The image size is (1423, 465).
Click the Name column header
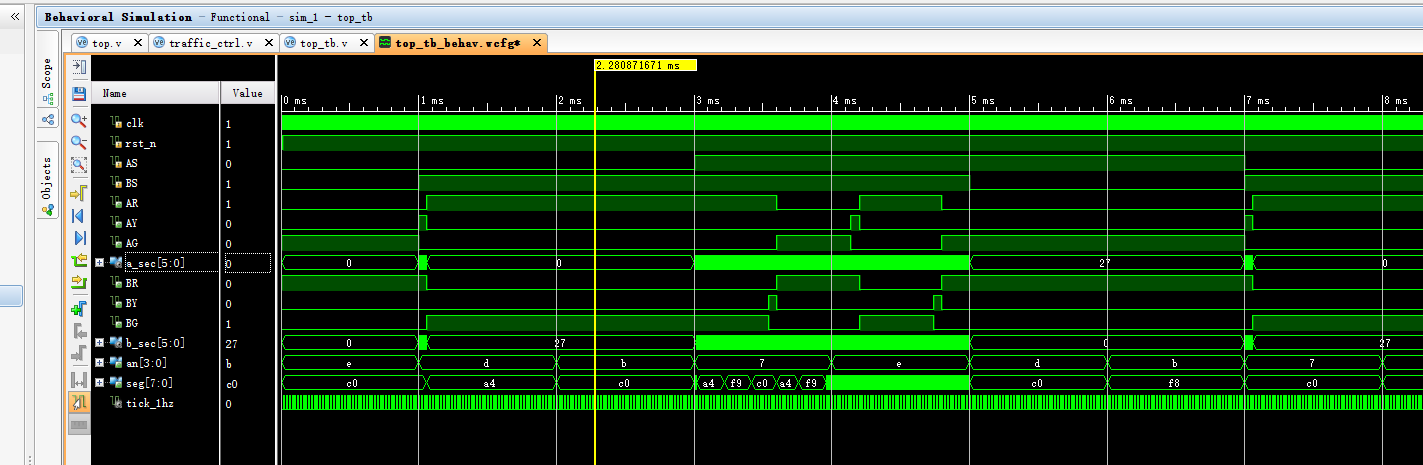tap(156, 93)
